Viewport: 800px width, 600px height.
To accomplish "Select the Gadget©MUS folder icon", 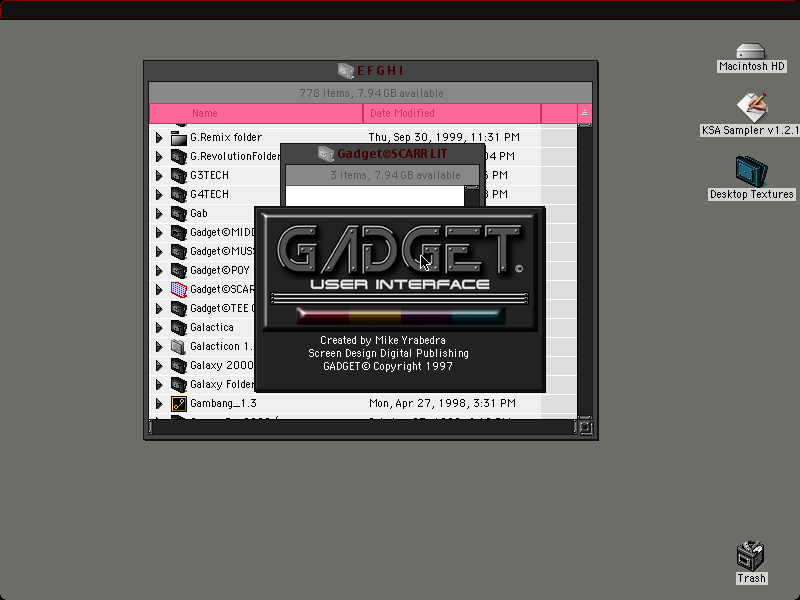I will pos(179,252).
